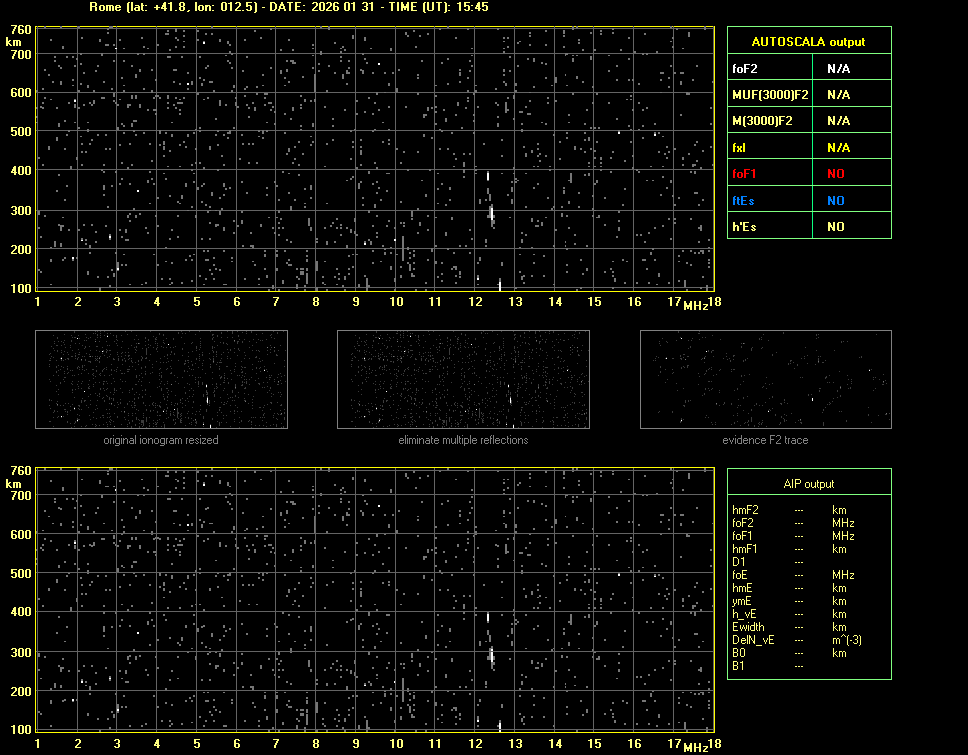Click the red NO value beside foF1
The height and width of the screenshot is (755, 968).
pyautogui.click(x=835, y=174)
